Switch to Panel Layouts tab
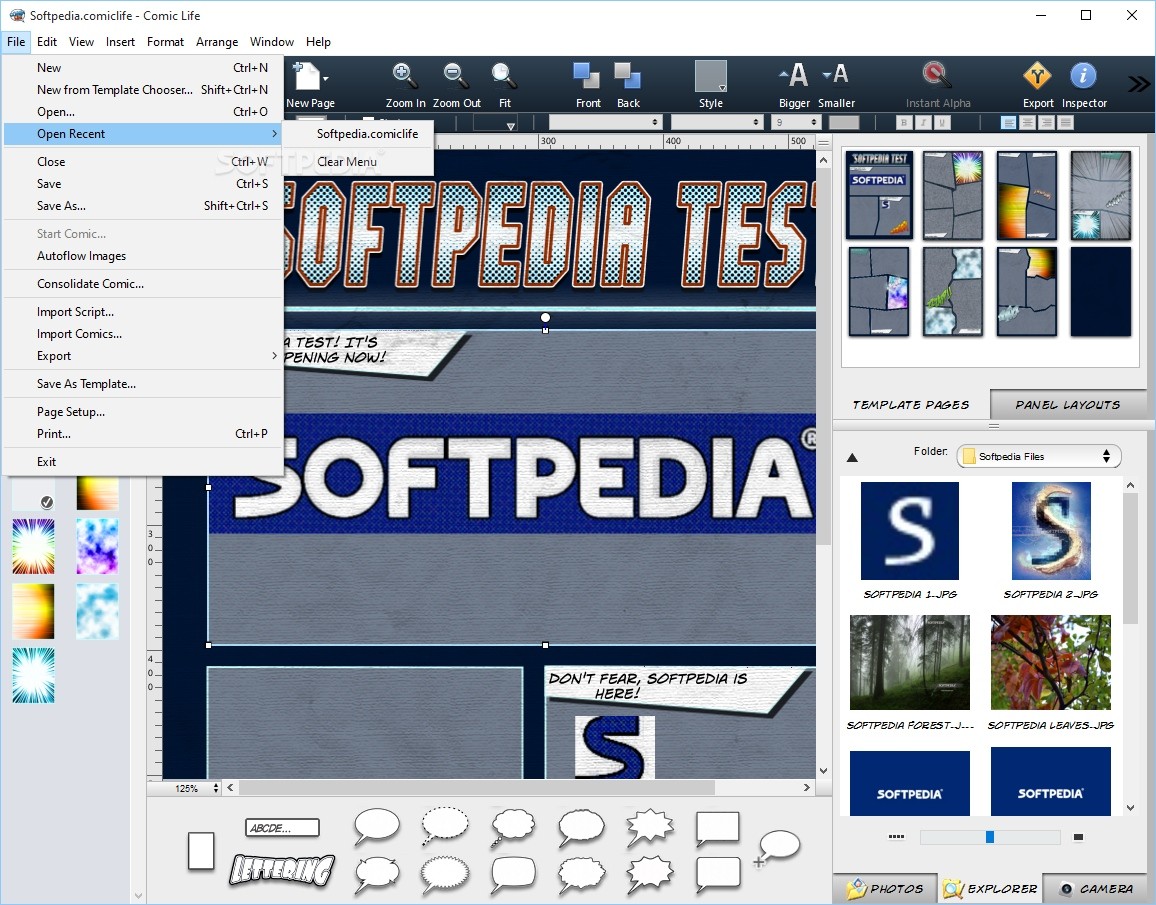 pos(1068,405)
